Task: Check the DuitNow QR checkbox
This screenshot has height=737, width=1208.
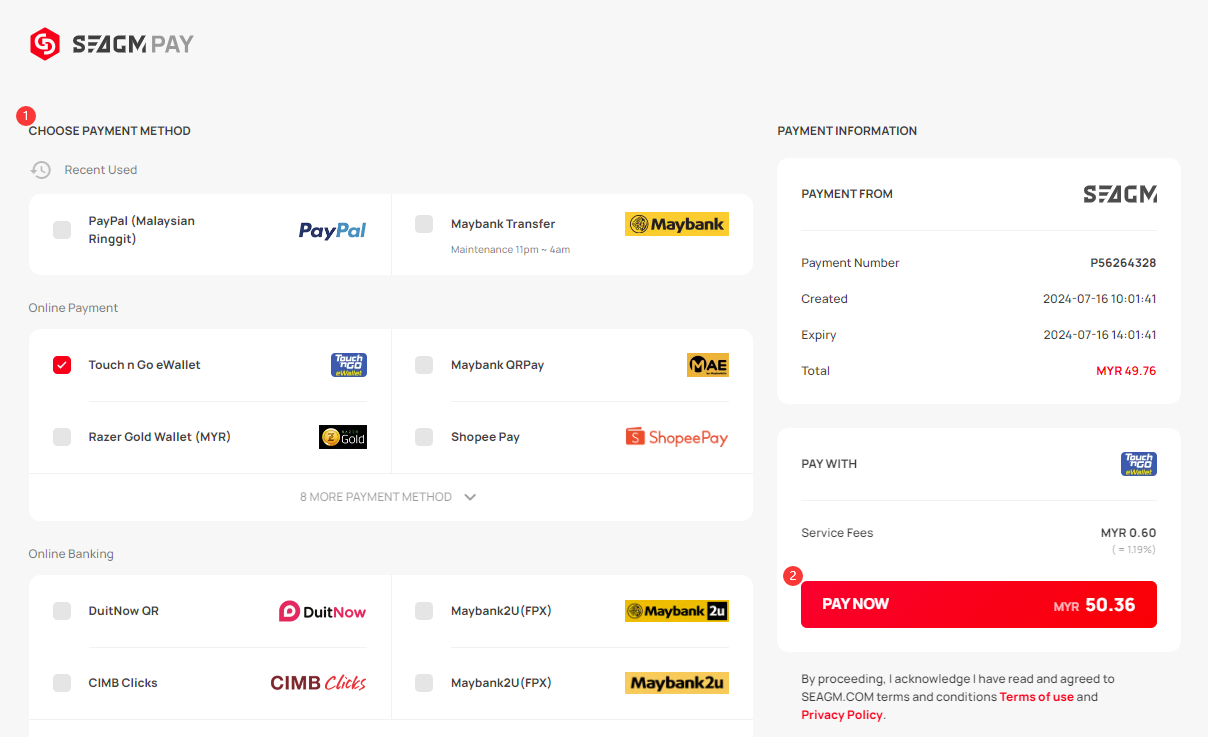Action: click(x=62, y=611)
